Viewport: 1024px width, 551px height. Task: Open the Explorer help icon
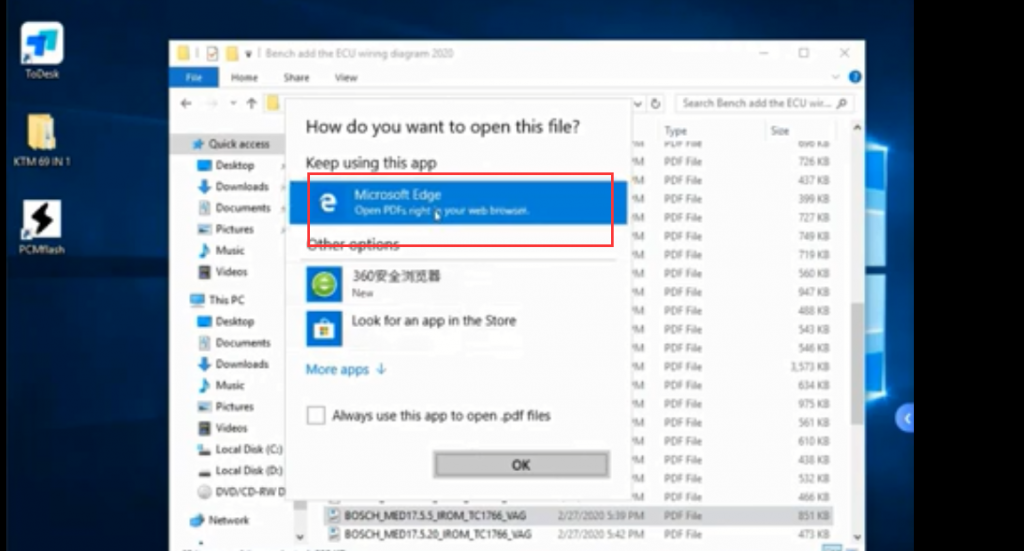point(854,77)
